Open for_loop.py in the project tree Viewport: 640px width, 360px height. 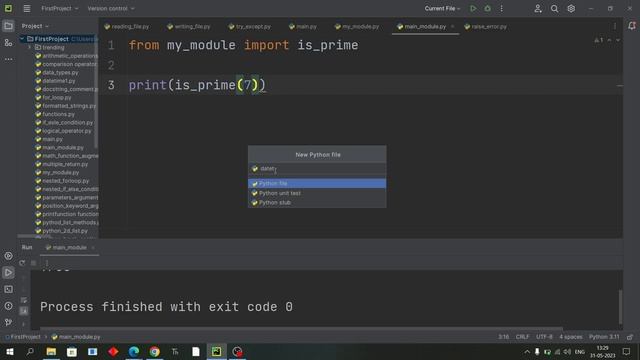coord(57,98)
